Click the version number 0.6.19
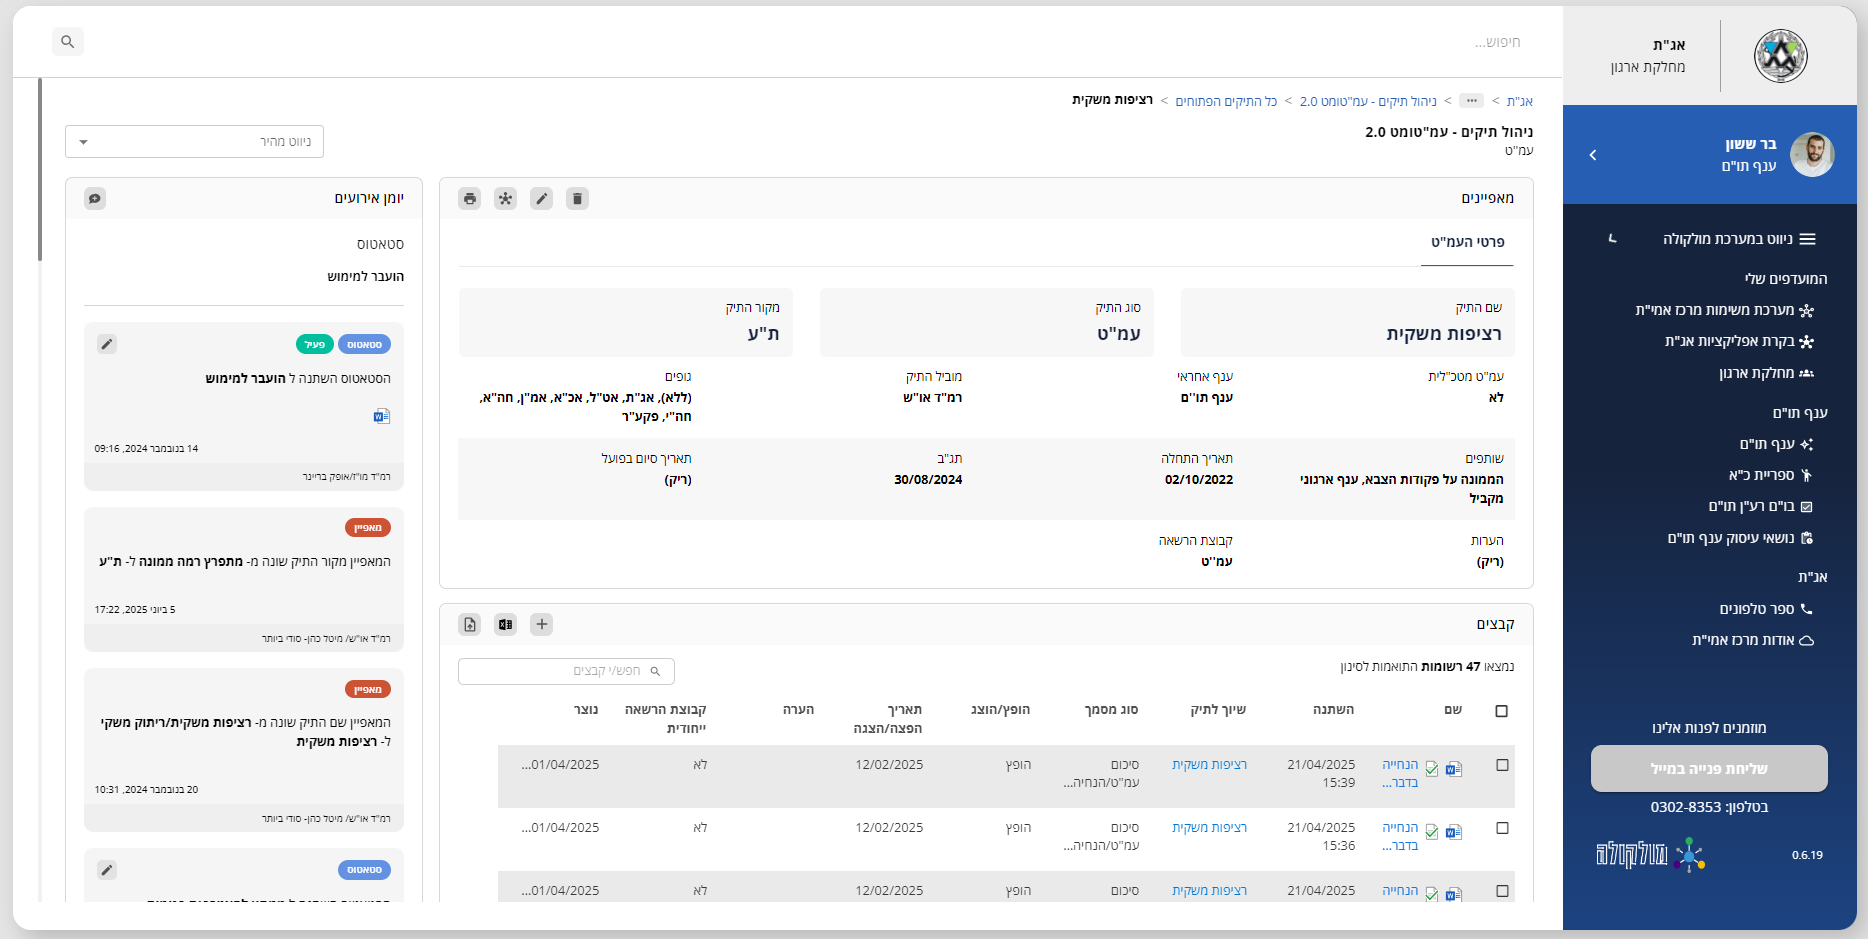Screen dimensions: 1868x939 [1807, 855]
